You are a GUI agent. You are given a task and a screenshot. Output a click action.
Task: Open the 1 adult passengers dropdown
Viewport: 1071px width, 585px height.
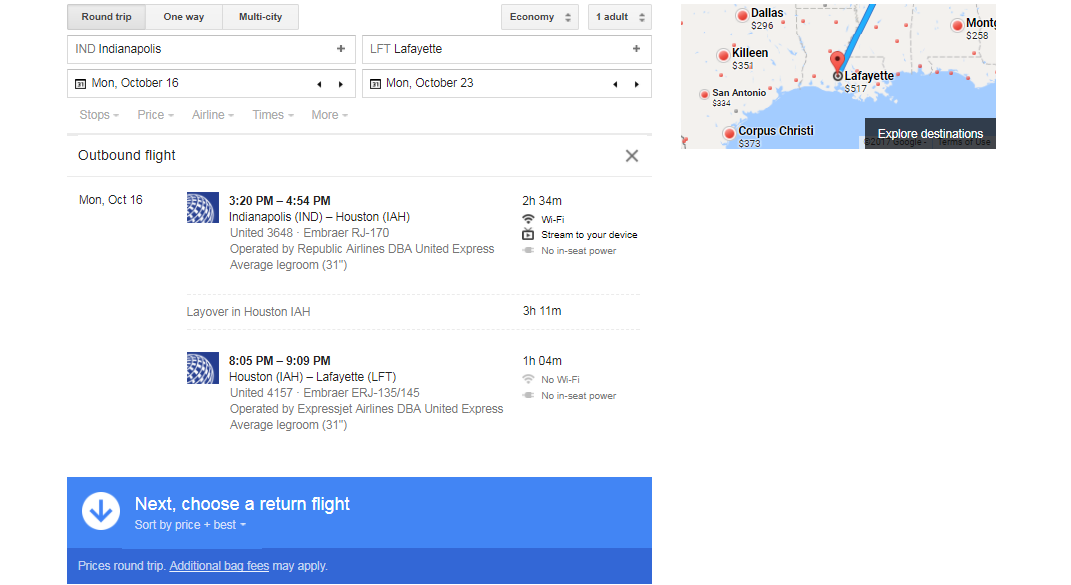pos(619,17)
